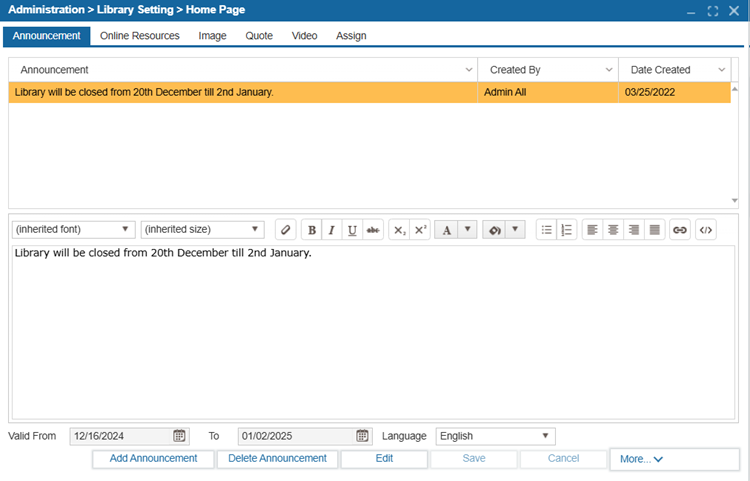Open the inherited font dropdown

(x=74, y=230)
